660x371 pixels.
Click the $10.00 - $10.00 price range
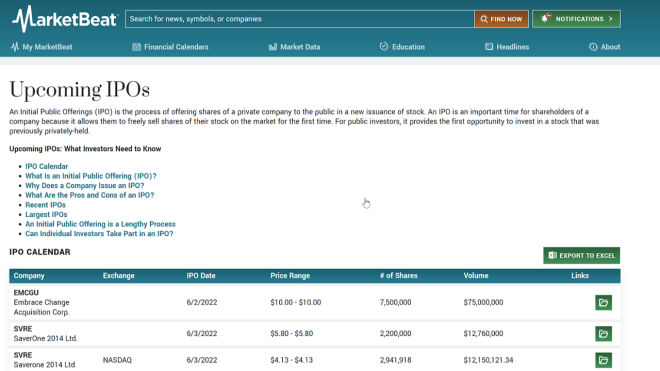[295, 302]
